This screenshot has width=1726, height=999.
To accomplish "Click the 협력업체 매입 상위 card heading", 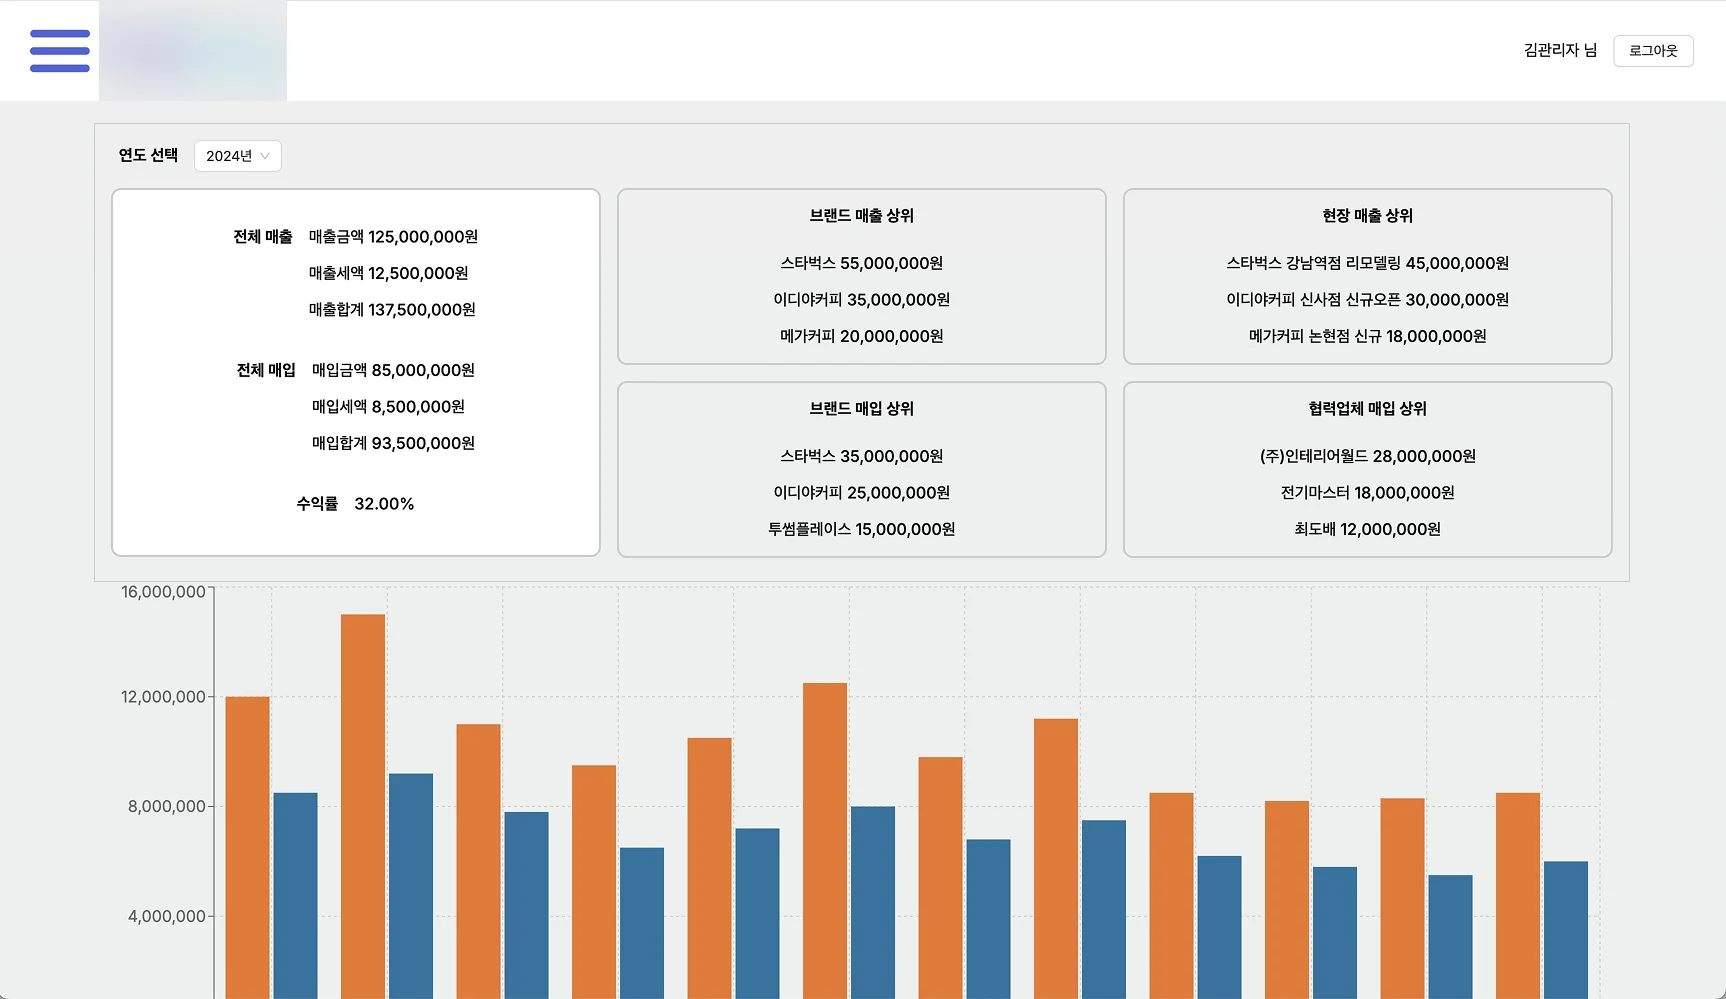I will [x=1368, y=409].
